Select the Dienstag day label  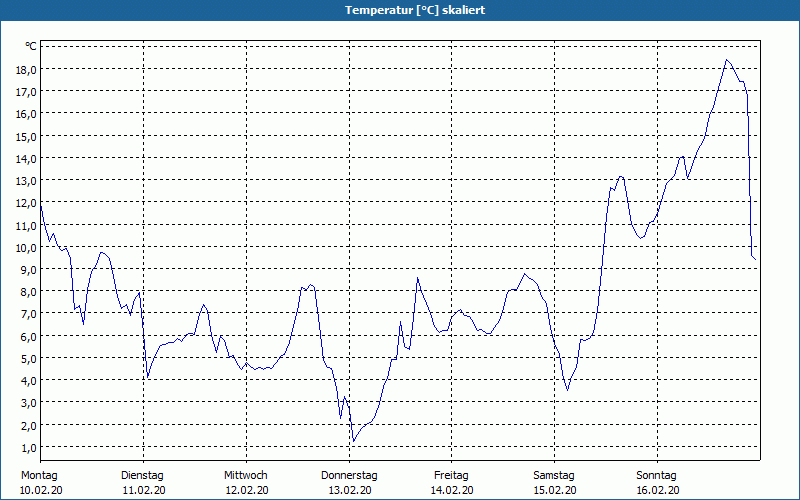click(142, 475)
